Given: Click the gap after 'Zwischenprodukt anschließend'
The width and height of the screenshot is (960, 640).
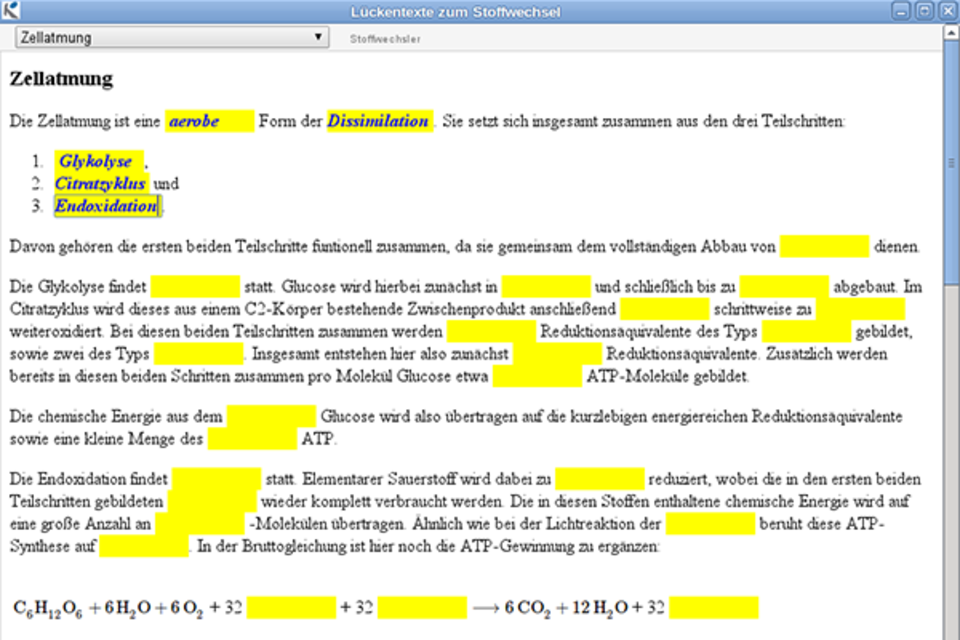Looking at the screenshot, I should point(665,309).
